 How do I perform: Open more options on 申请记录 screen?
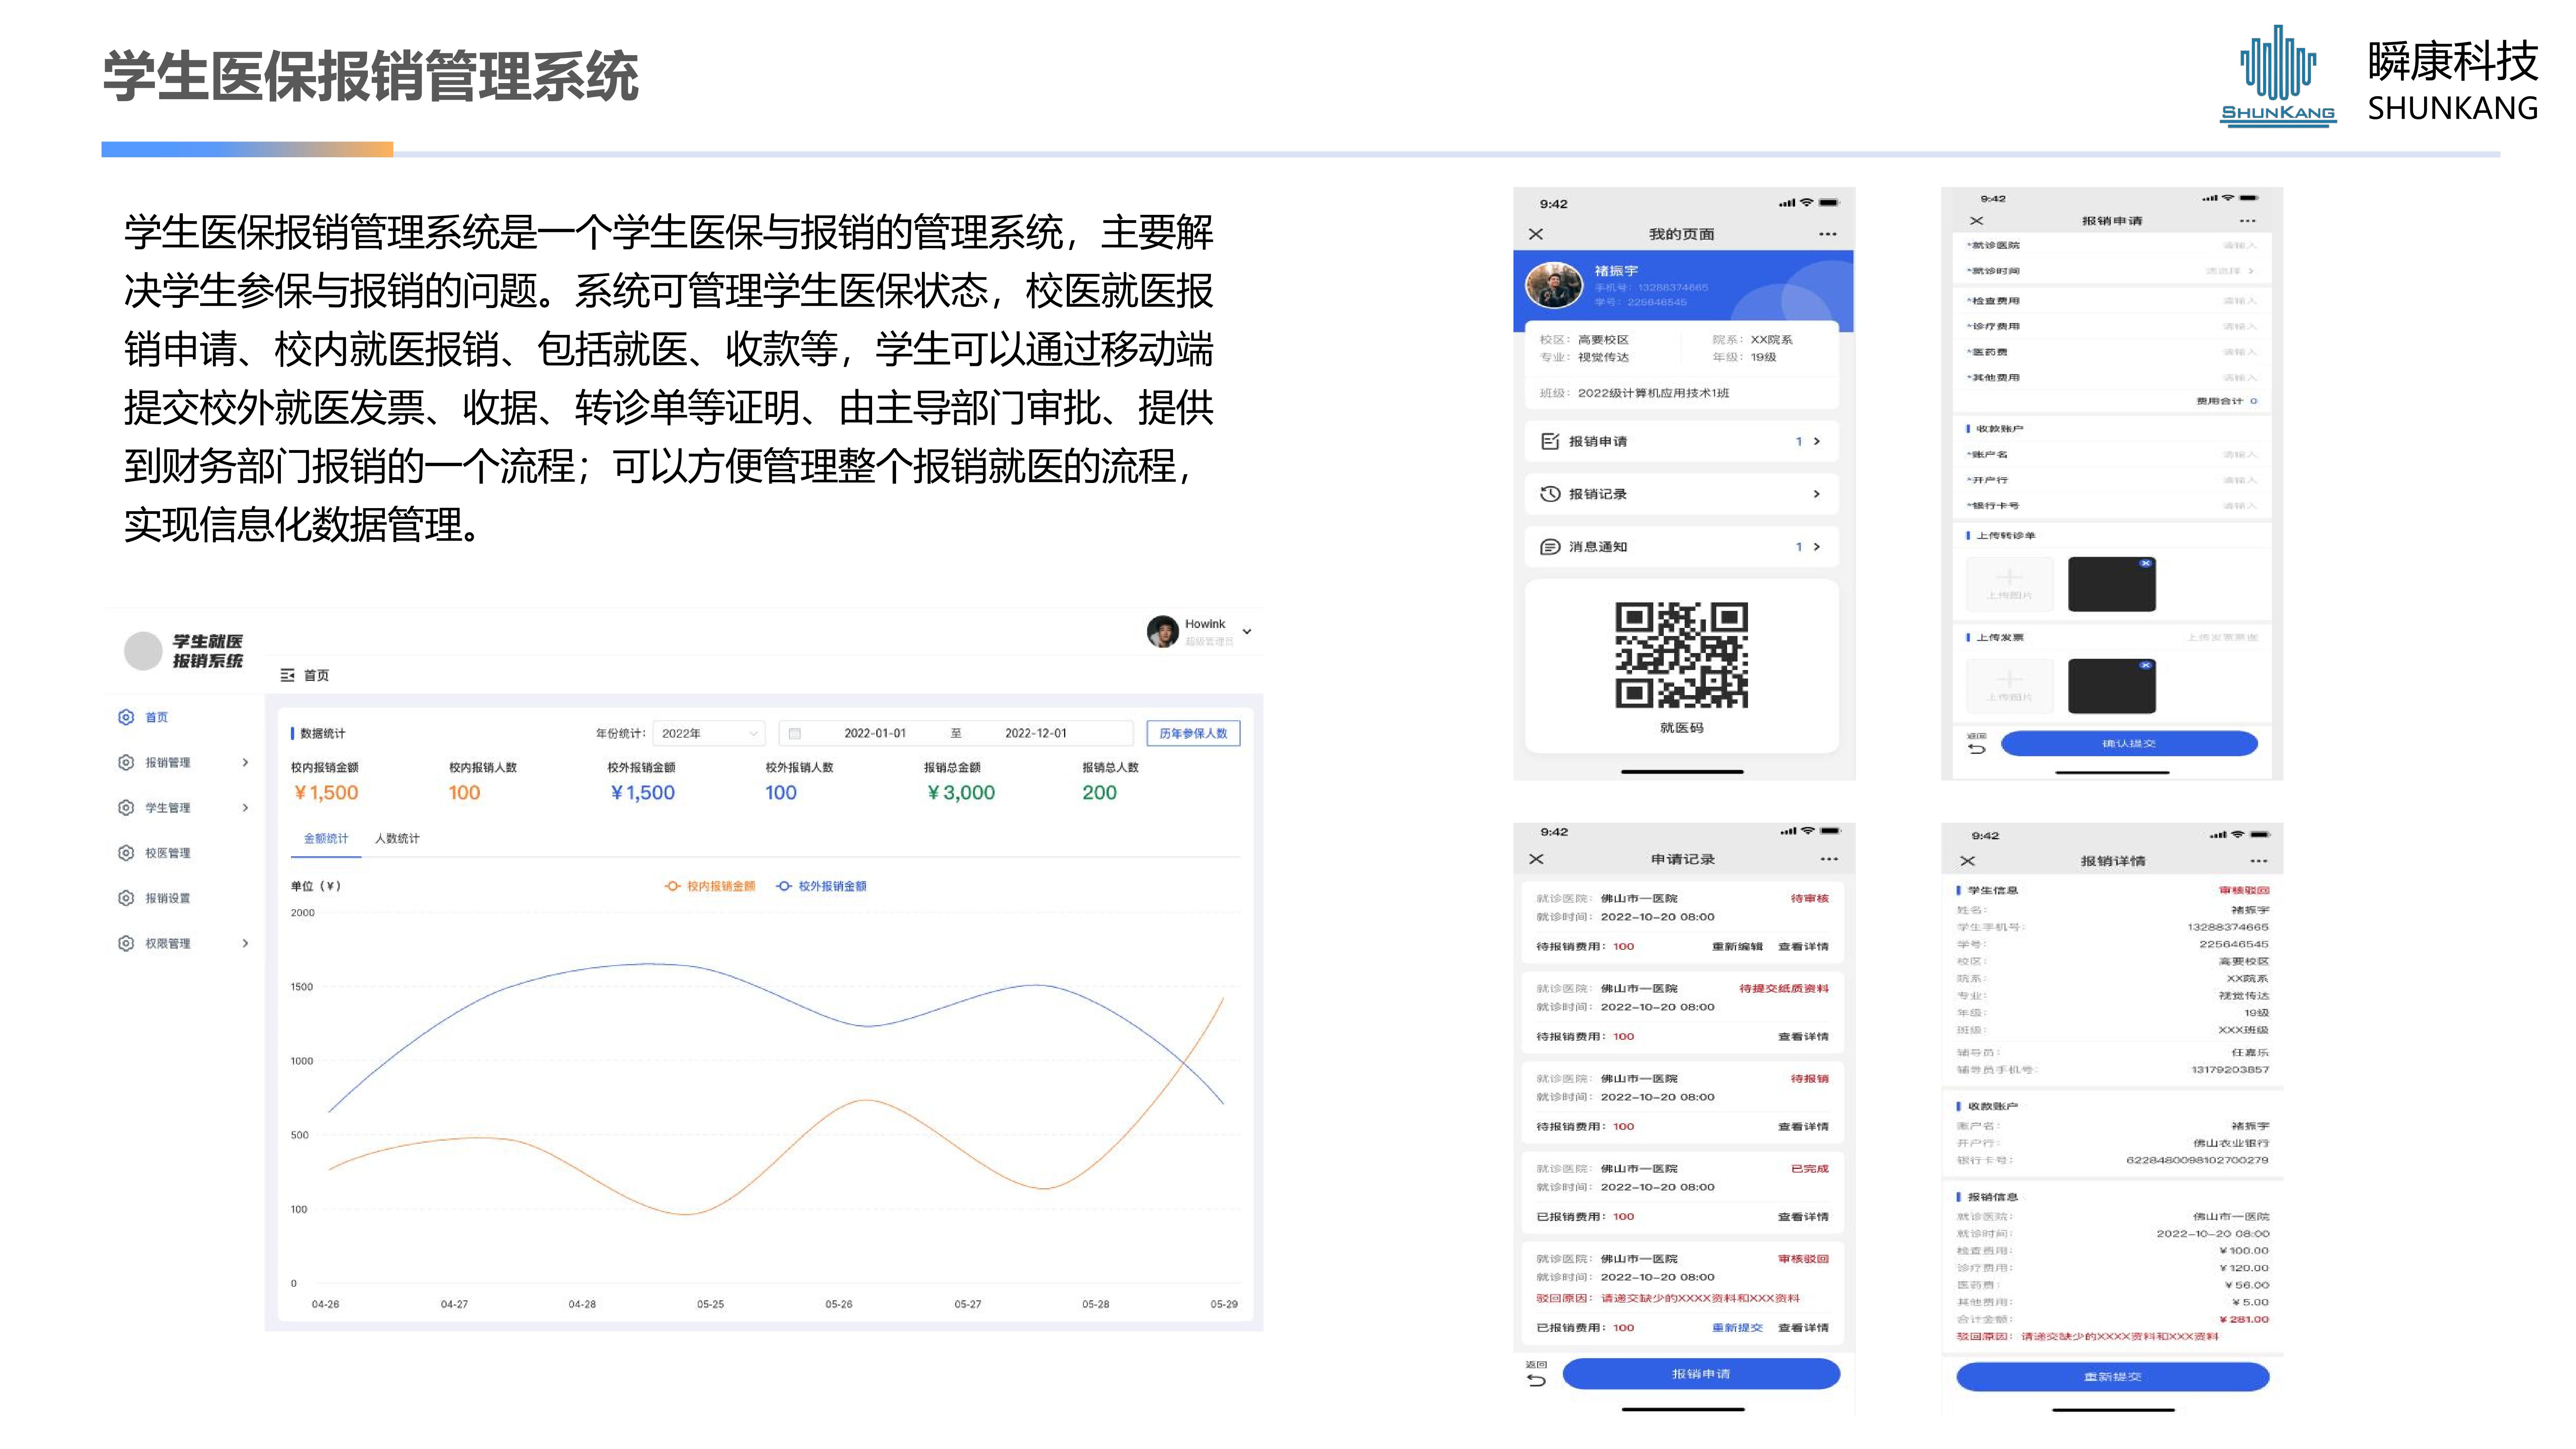click(x=1829, y=859)
